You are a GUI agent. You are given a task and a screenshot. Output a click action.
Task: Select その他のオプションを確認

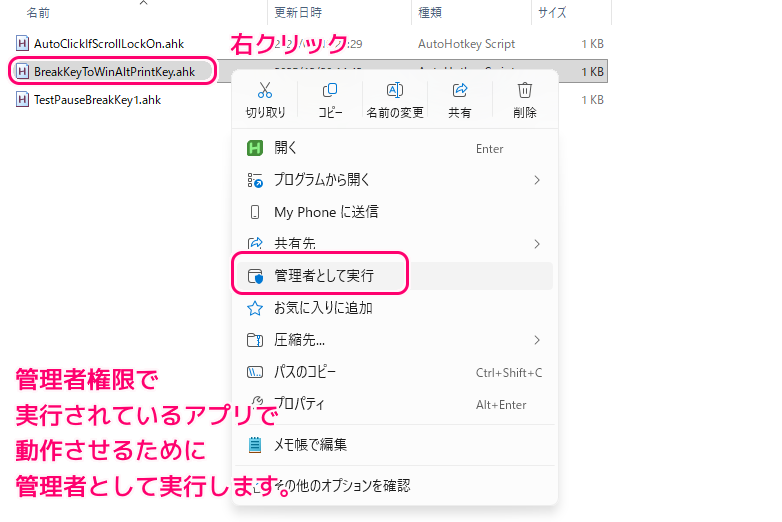point(394,485)
